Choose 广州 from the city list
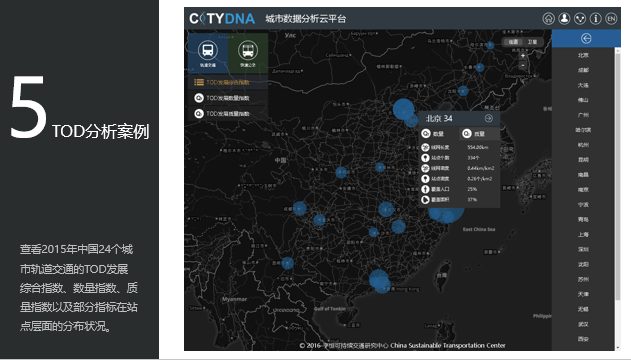 pos(583,115)
